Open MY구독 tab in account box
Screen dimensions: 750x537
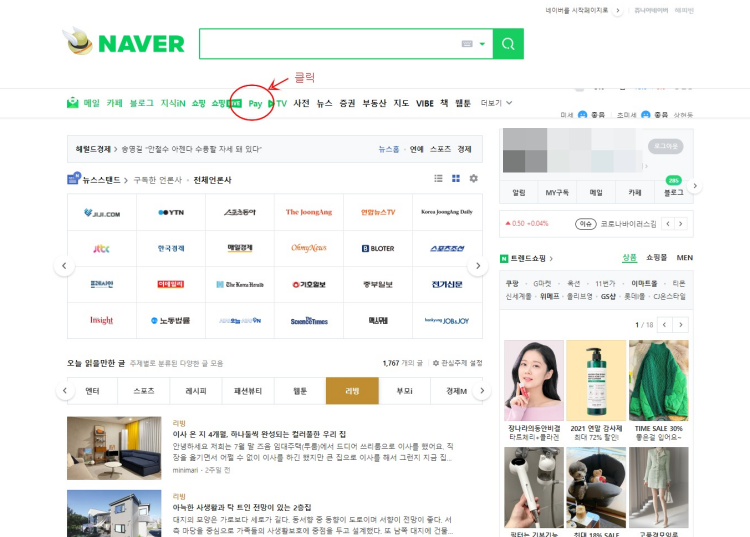click(x=557, y=192)
